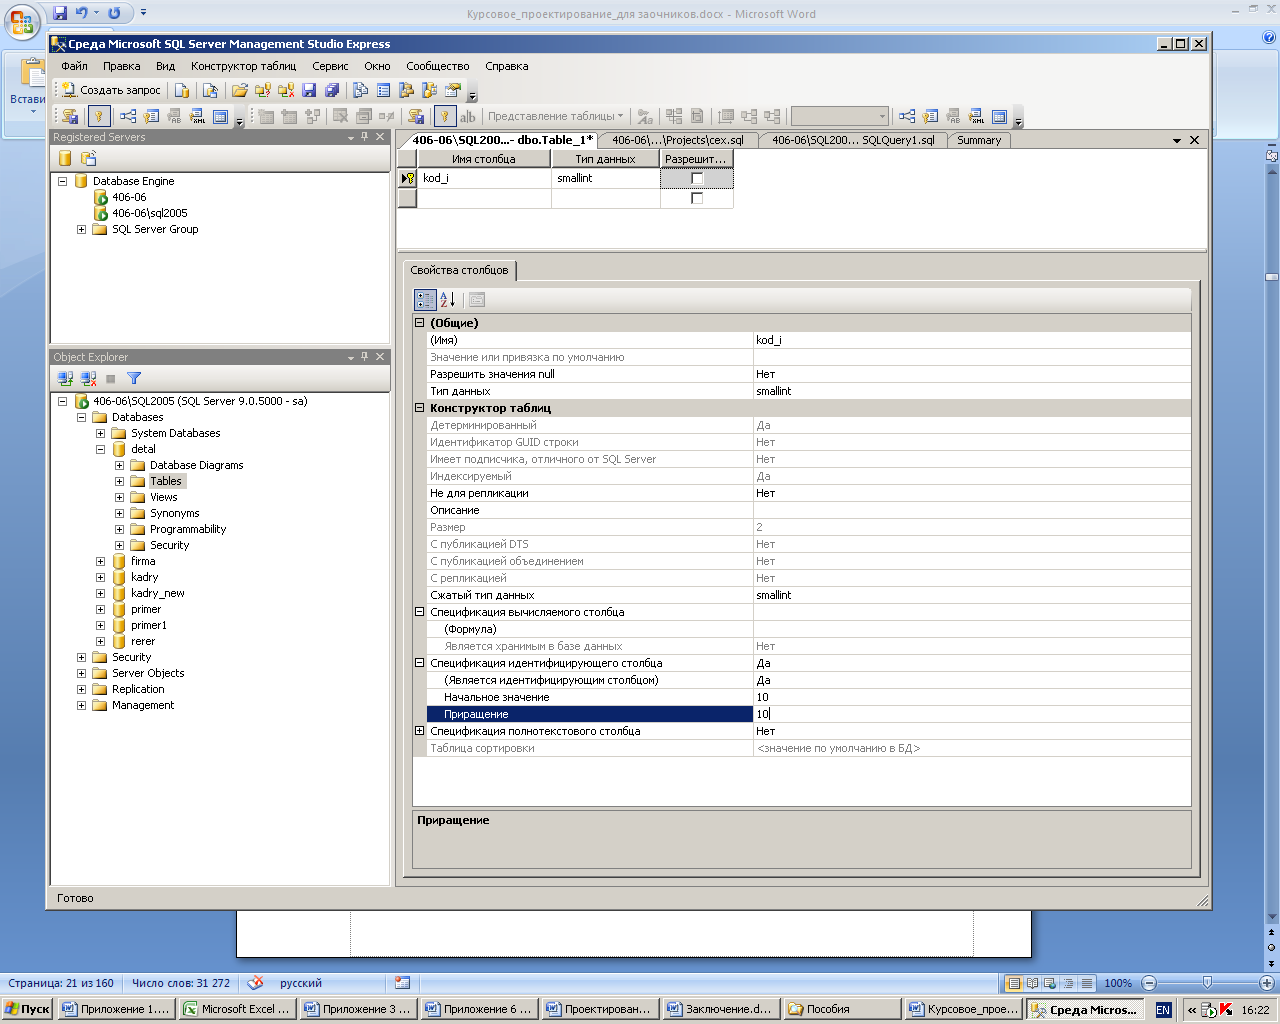Click the Connect icon in Object Explorer toolbar
The width and height of the screenshot is (1280, 1024).
tap(65, 378)
